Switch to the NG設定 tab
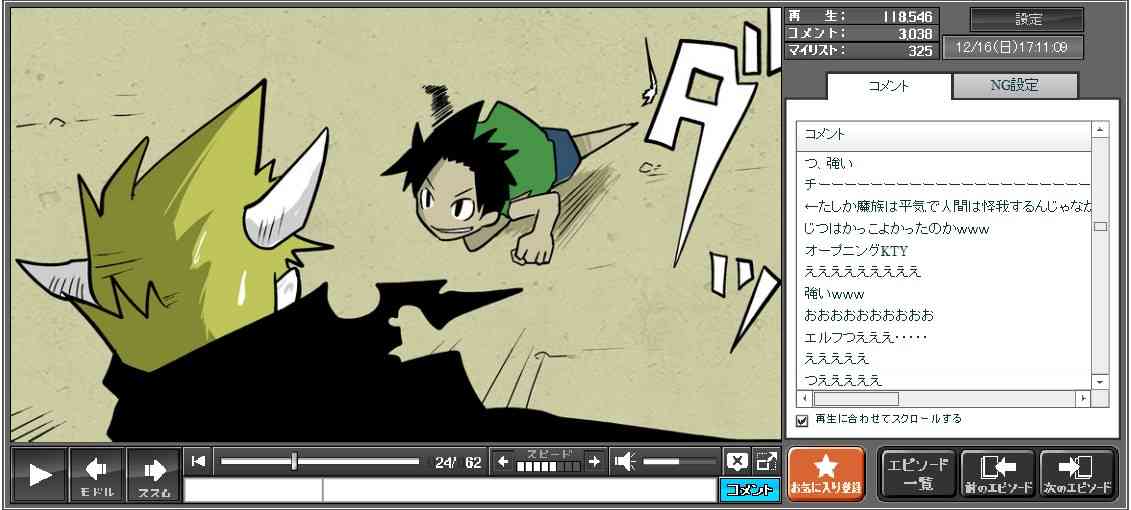Screen dimensions: 1131x510 coord(1014,86)
